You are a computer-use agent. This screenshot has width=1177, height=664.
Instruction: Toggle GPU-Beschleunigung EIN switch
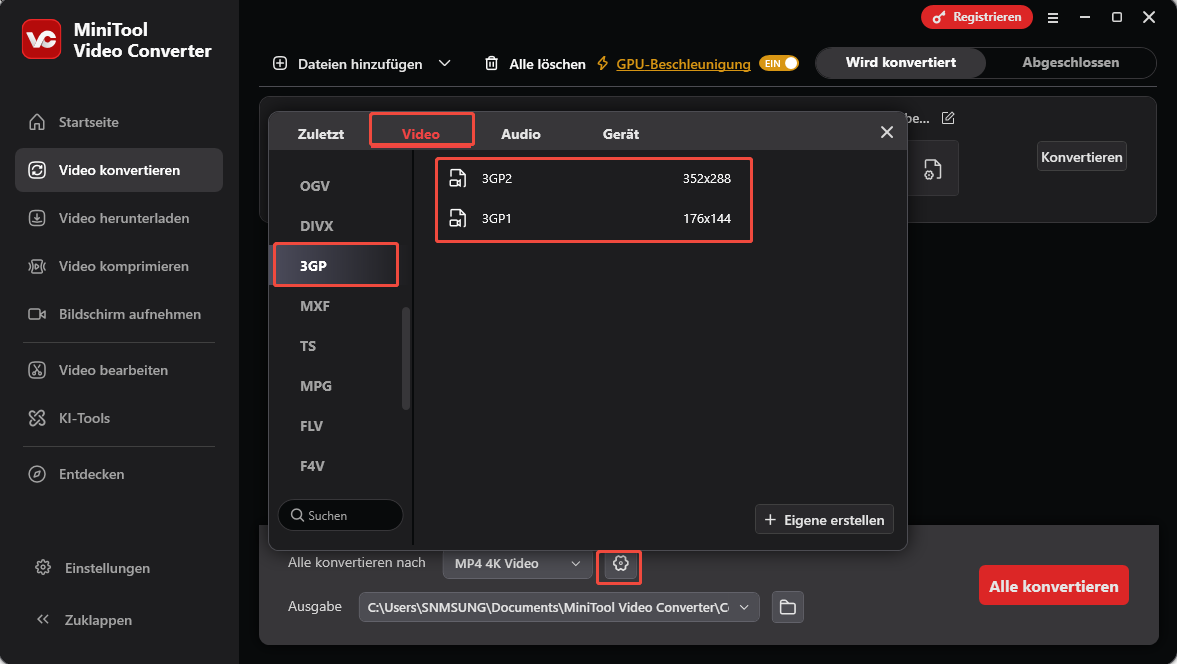[778, 63]
